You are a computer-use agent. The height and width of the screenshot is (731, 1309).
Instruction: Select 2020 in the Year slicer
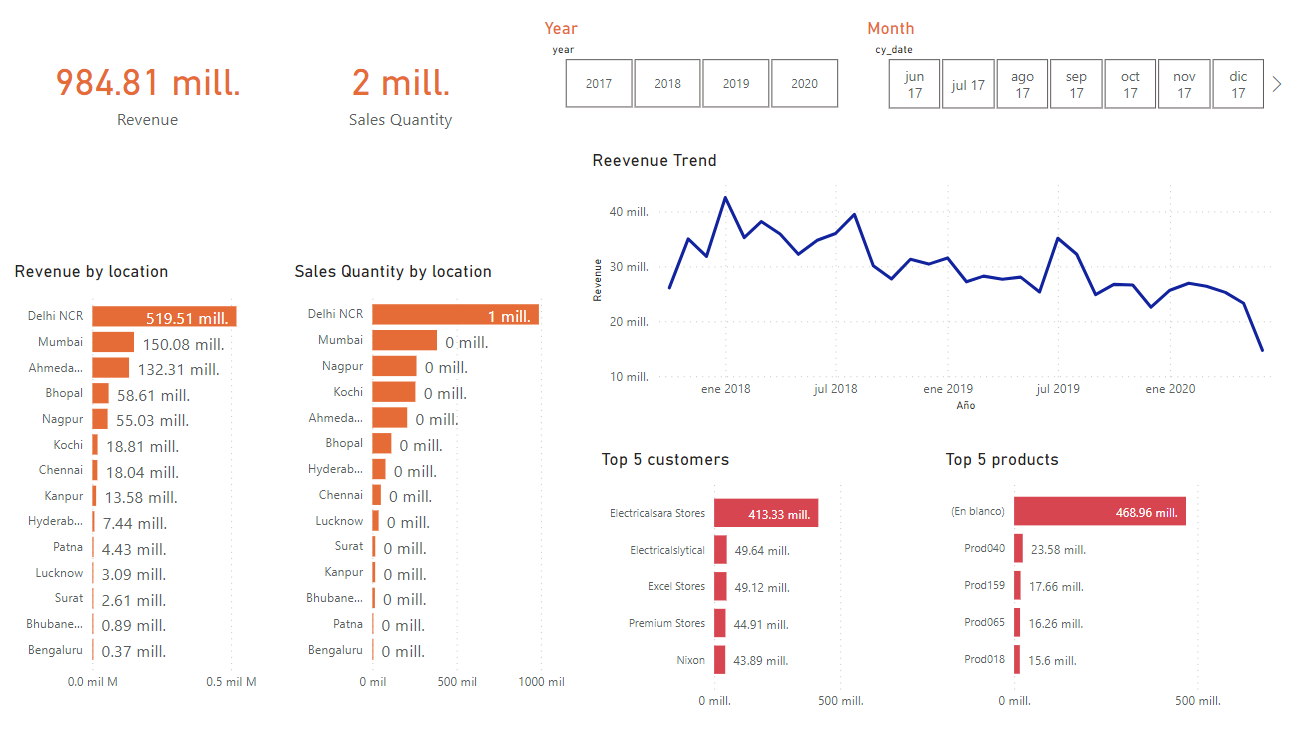pos(804,83)
